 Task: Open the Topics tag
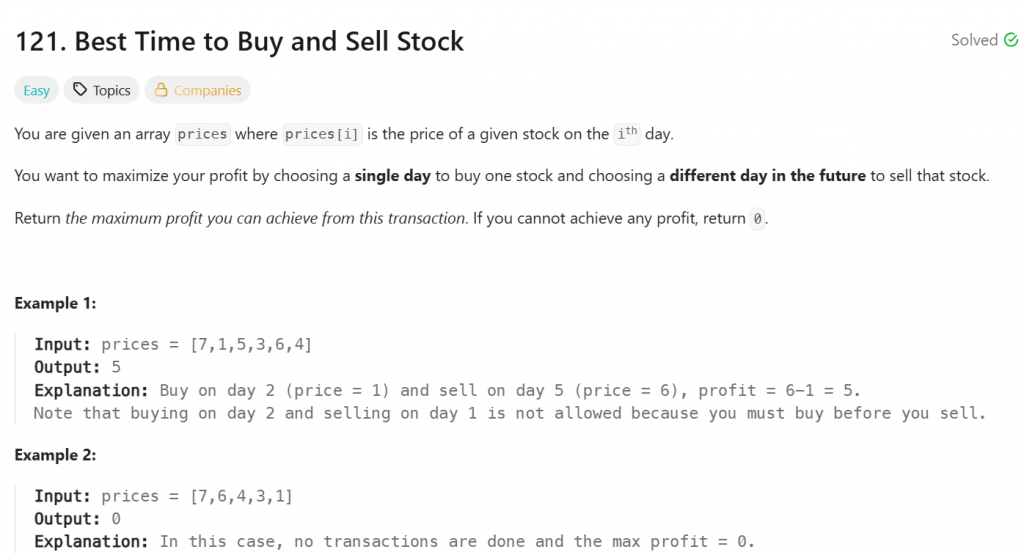pyautogui.click(x=101, y=90)
